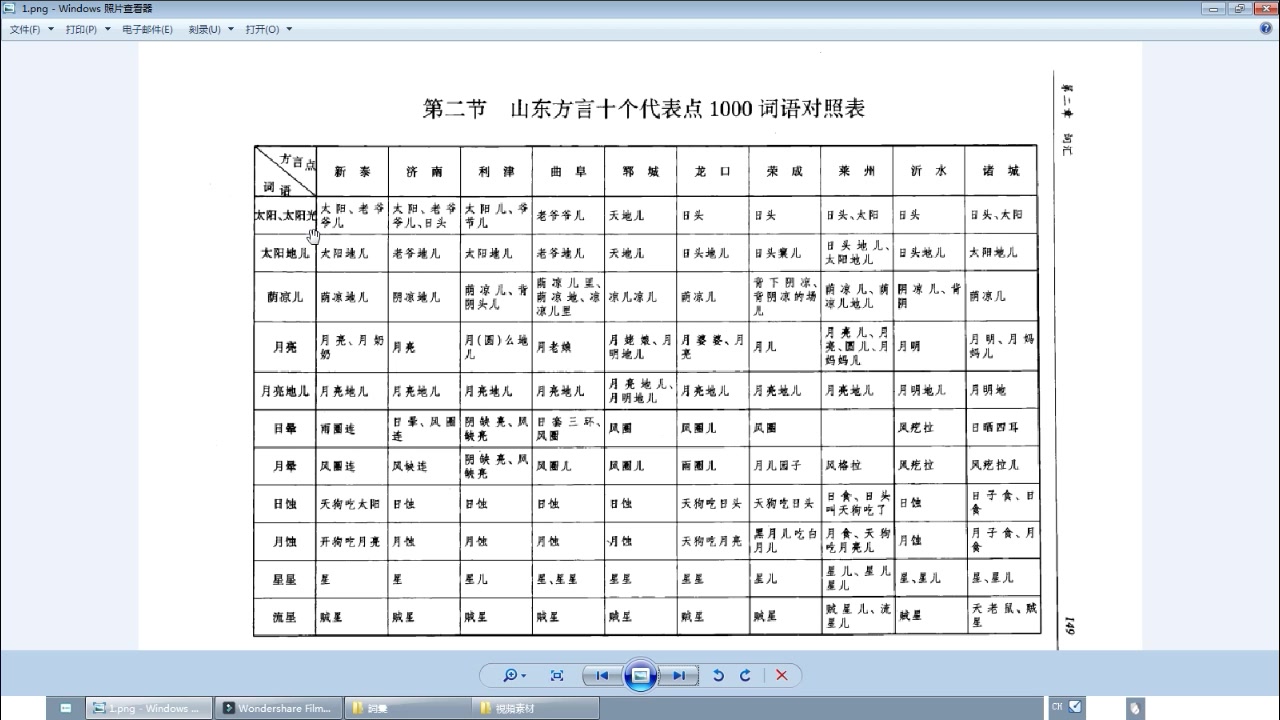This screenshot has height=720, width=1280.
Task: Click the row label 月晕
Action: coord(285,466)
